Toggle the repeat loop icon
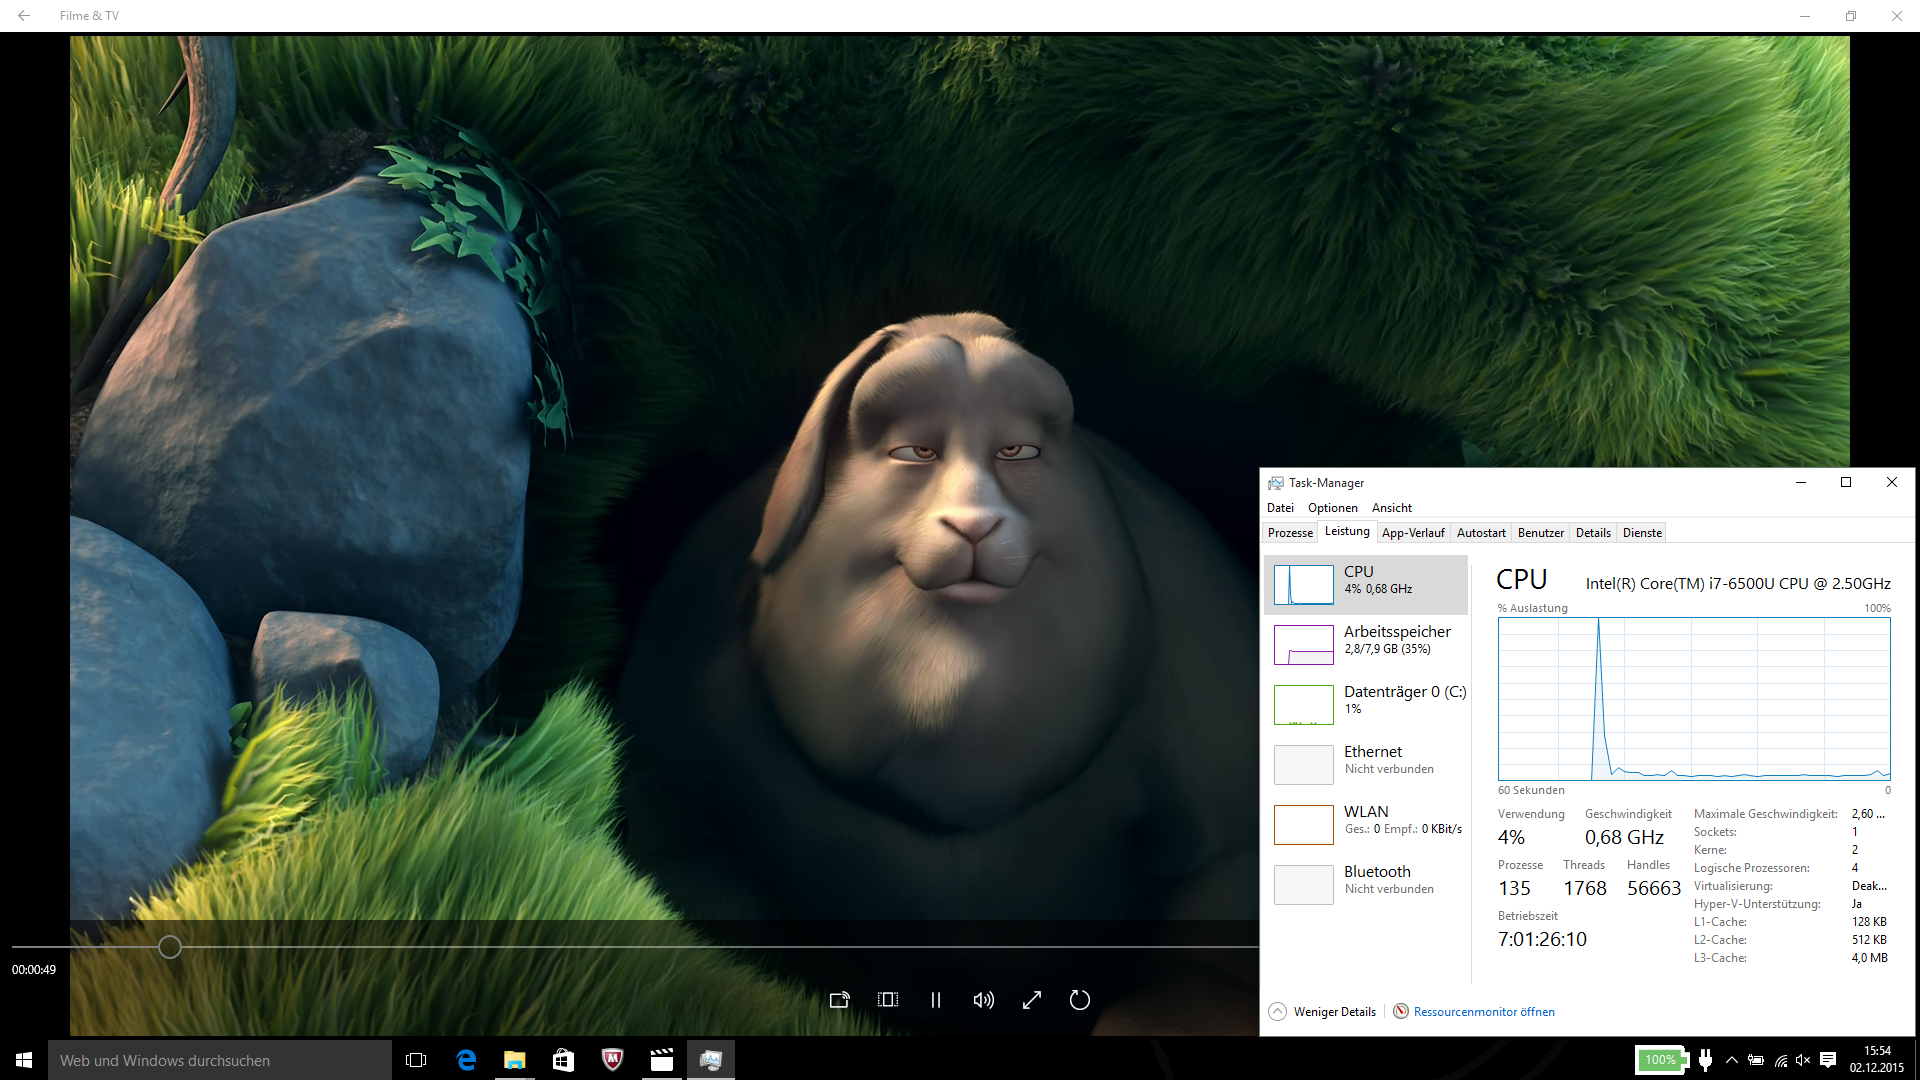The image size is (1920, 1080). click(x=1080, y=1000)
